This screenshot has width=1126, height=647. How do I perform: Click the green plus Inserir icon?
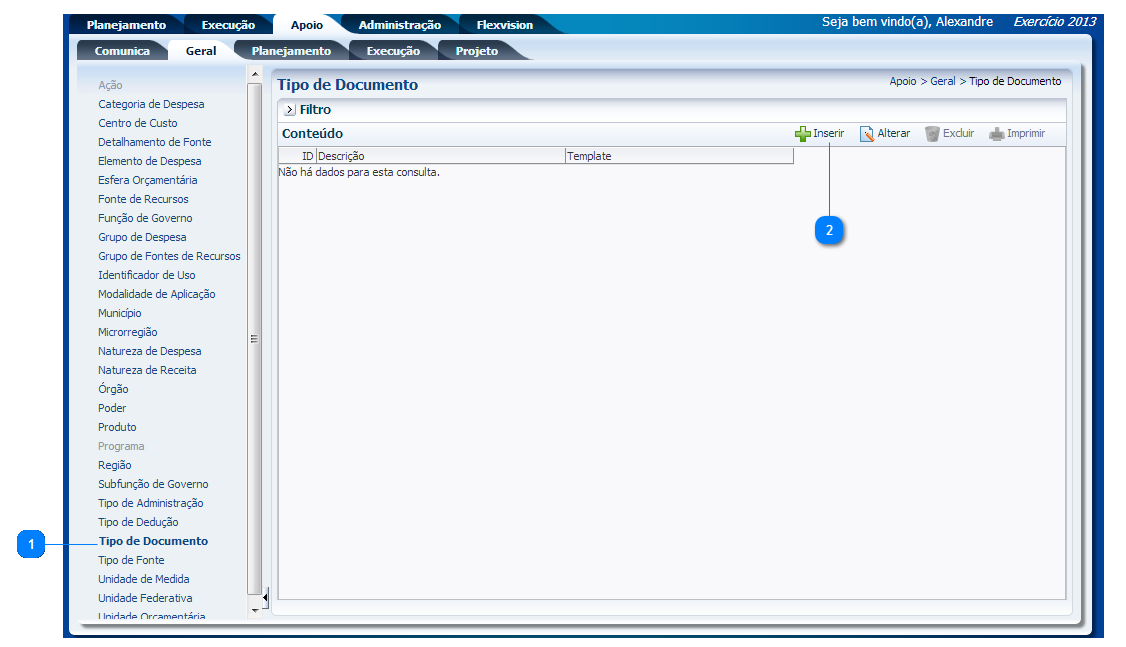(x=802, y=134)
